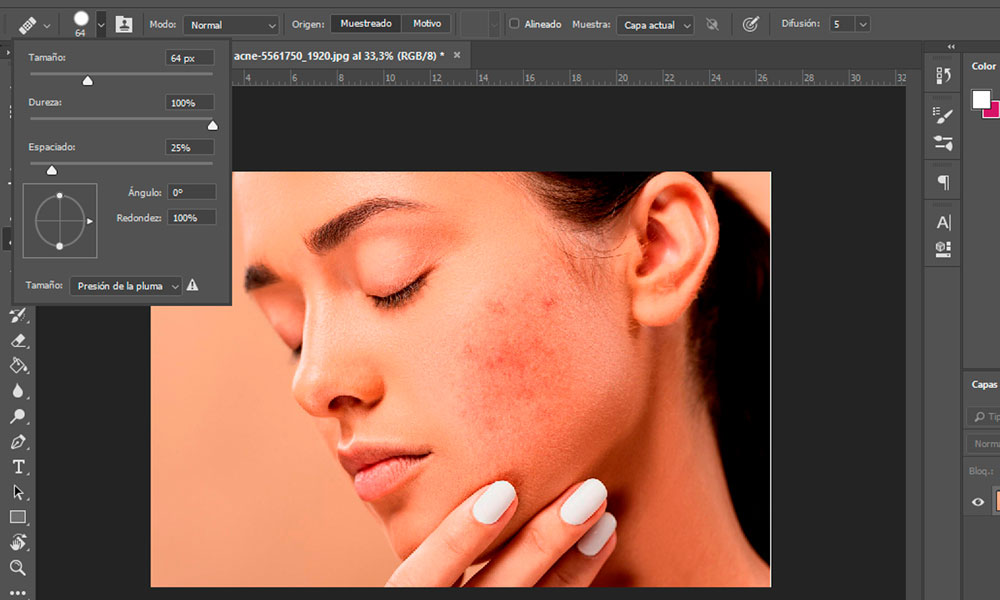Select the Type tool
Screen dimensions: 1000x600
pyautogui.click(x=20, y=466)
